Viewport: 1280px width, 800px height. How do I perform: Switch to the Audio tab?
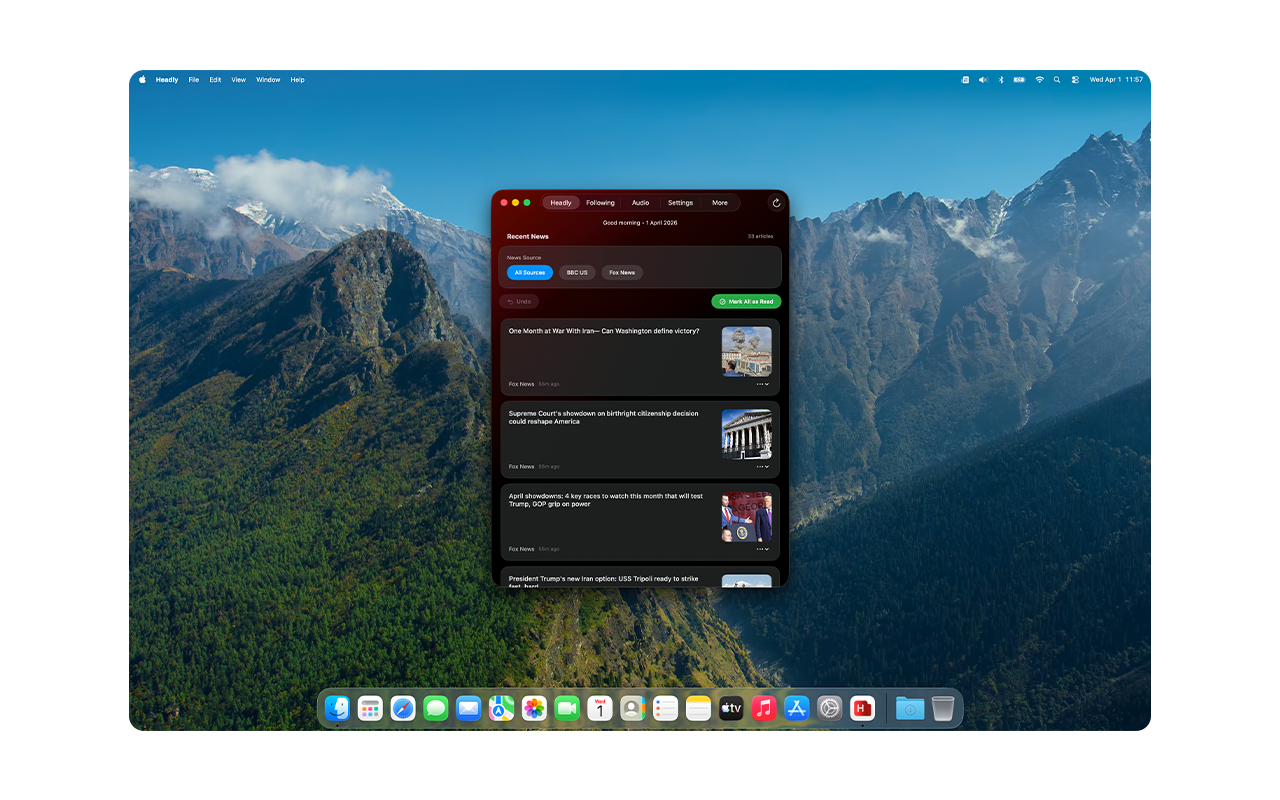coord(640,203)
